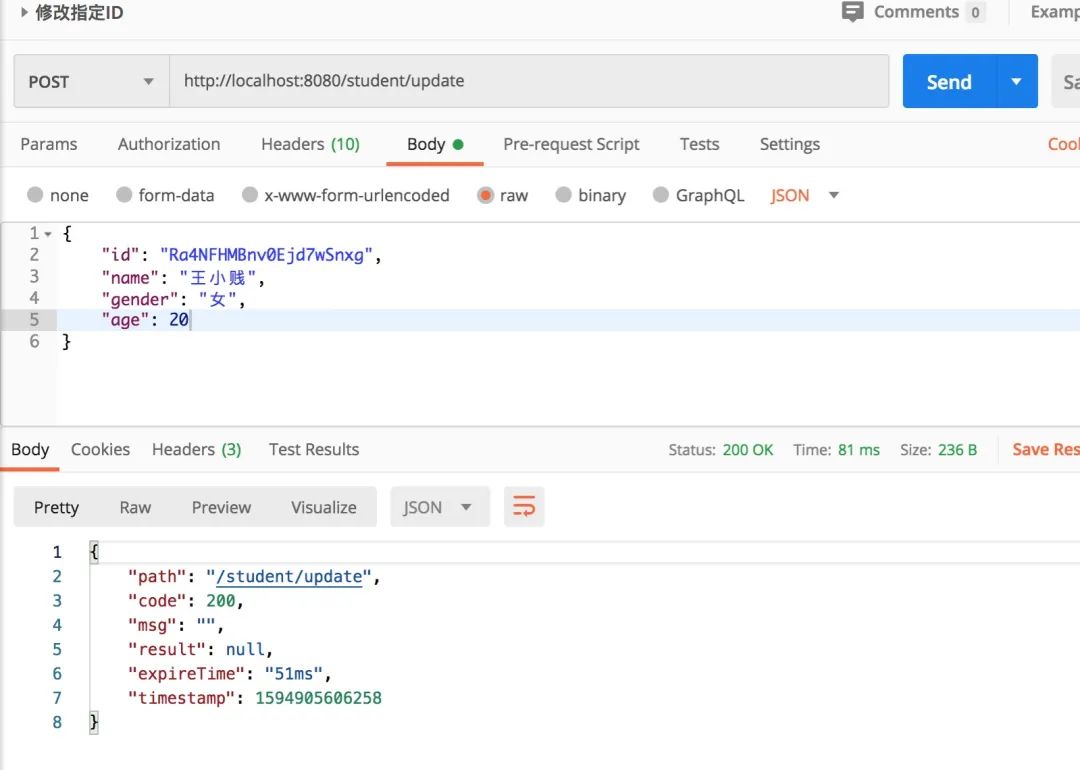Switch to the Authorization tab

tap(169, 144)
